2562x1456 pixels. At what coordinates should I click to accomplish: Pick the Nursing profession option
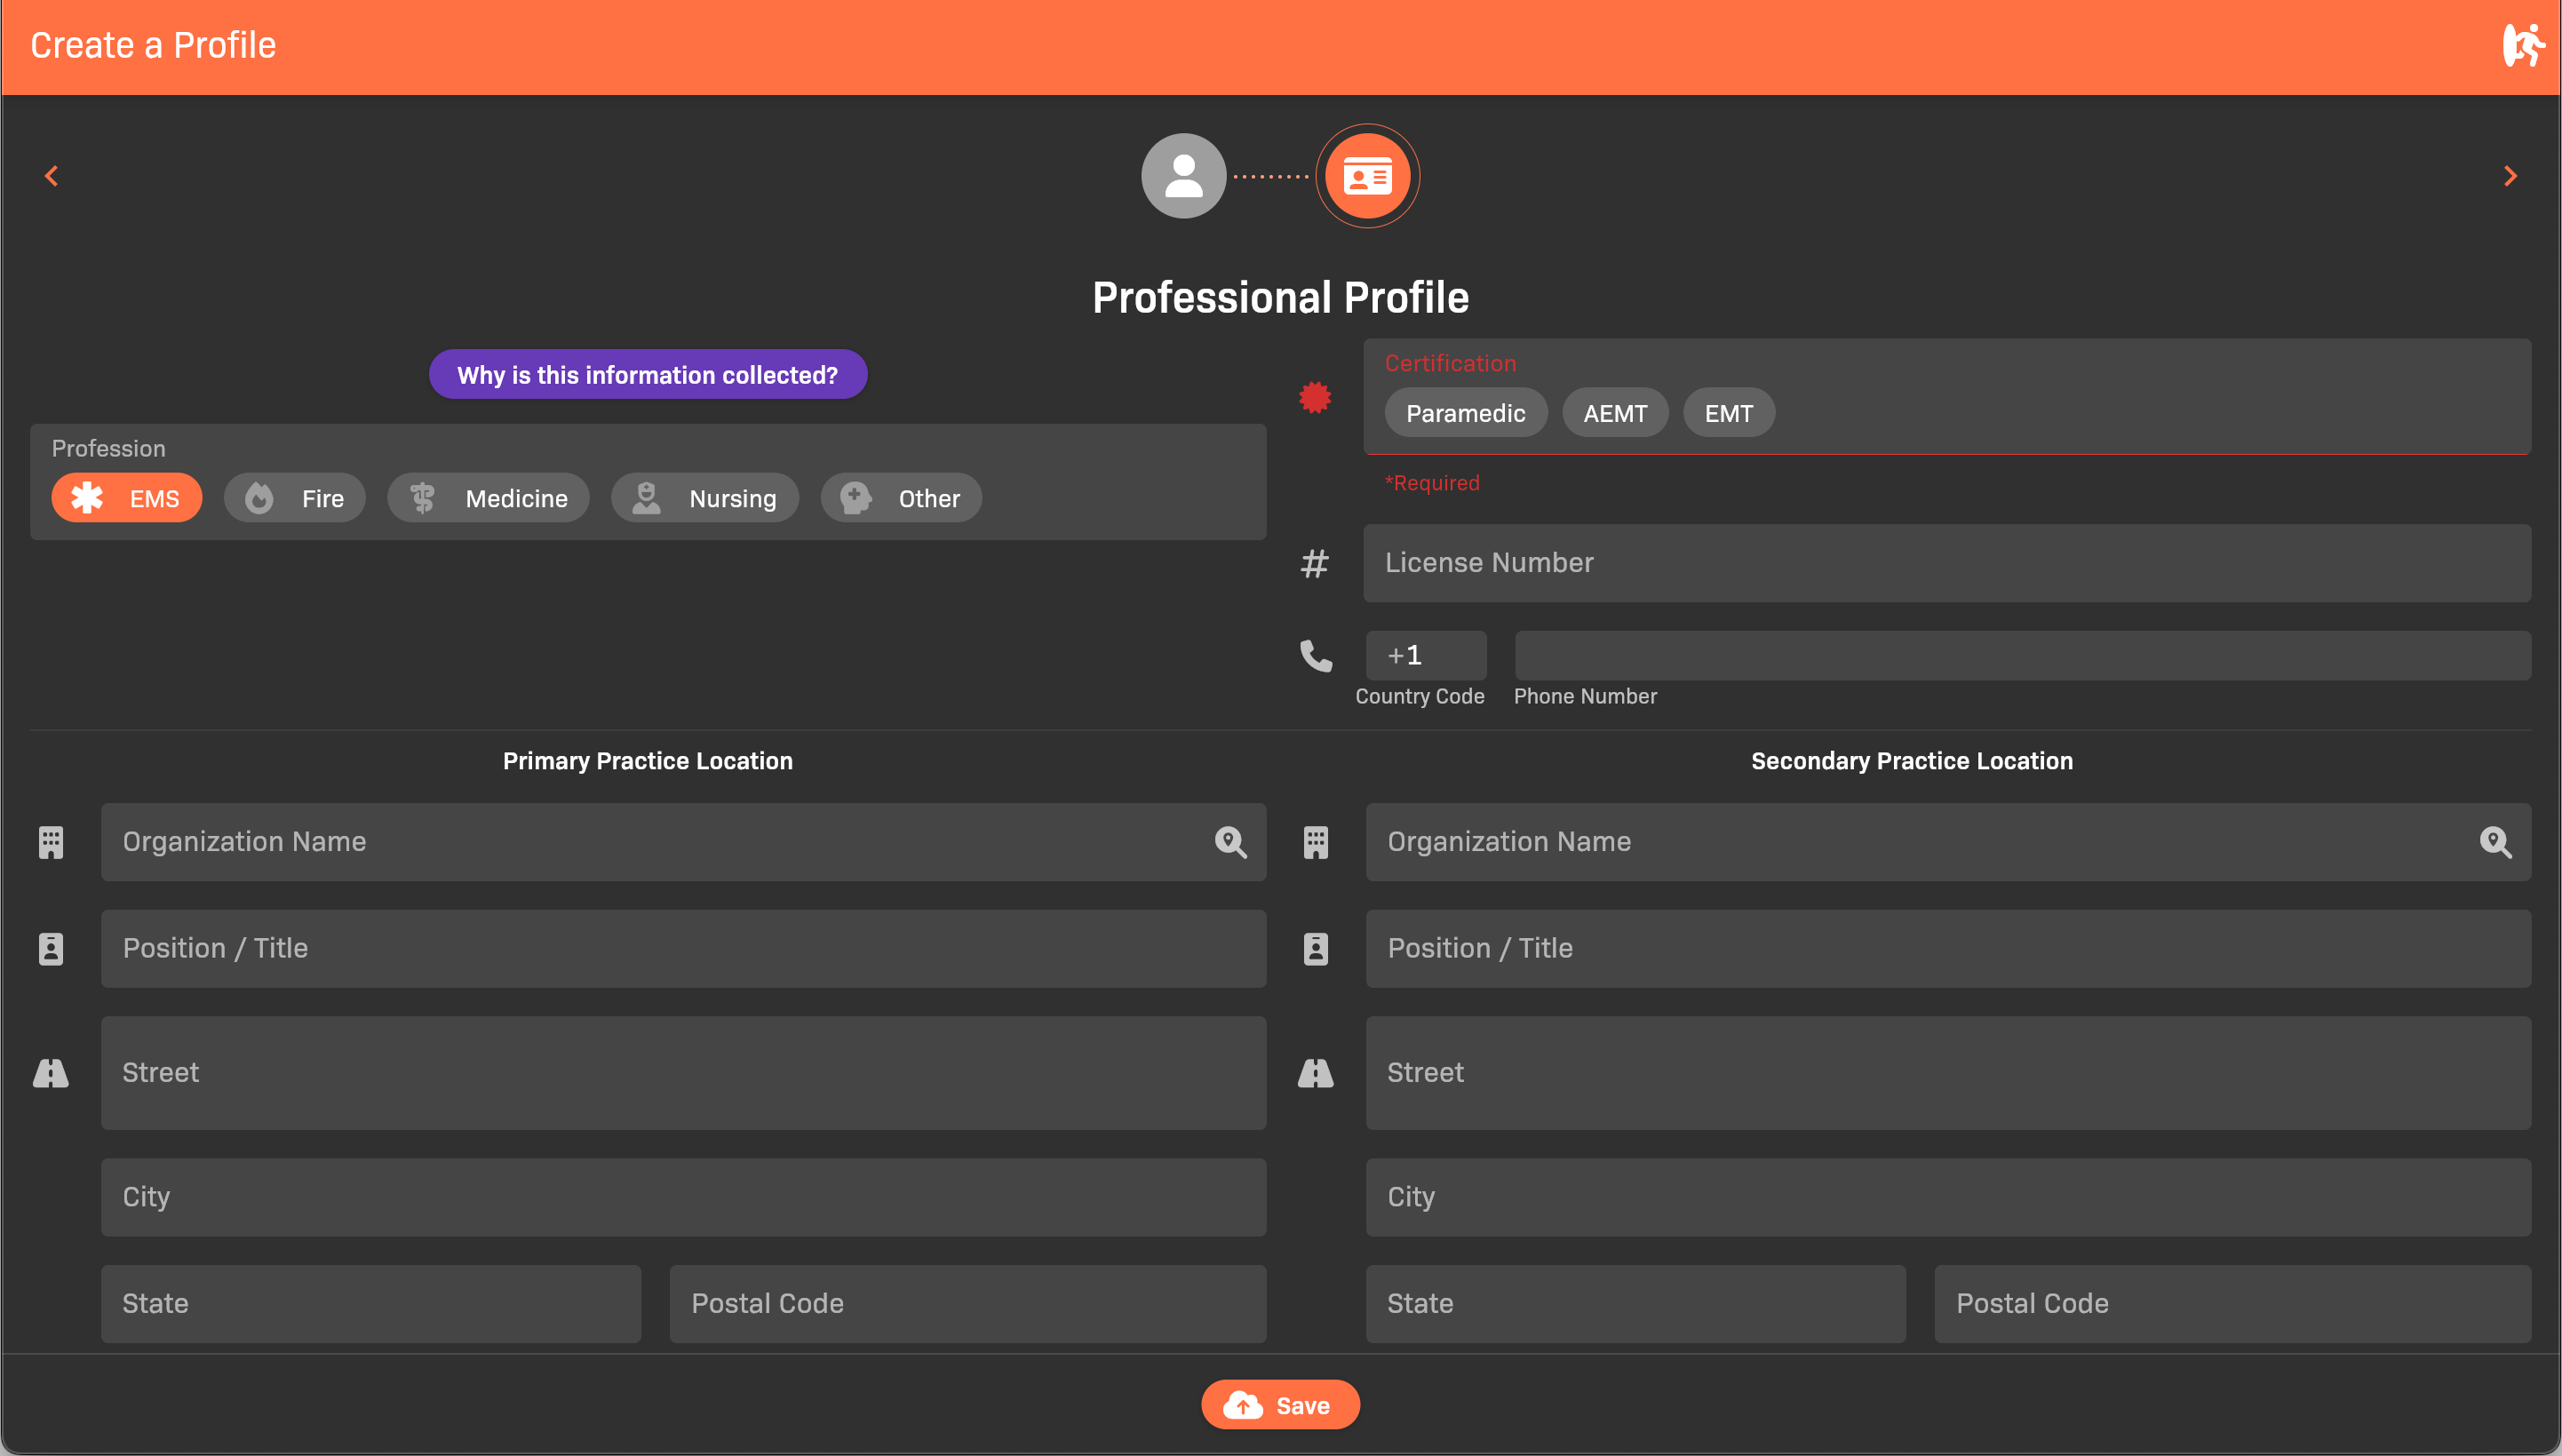click(705, 498)
